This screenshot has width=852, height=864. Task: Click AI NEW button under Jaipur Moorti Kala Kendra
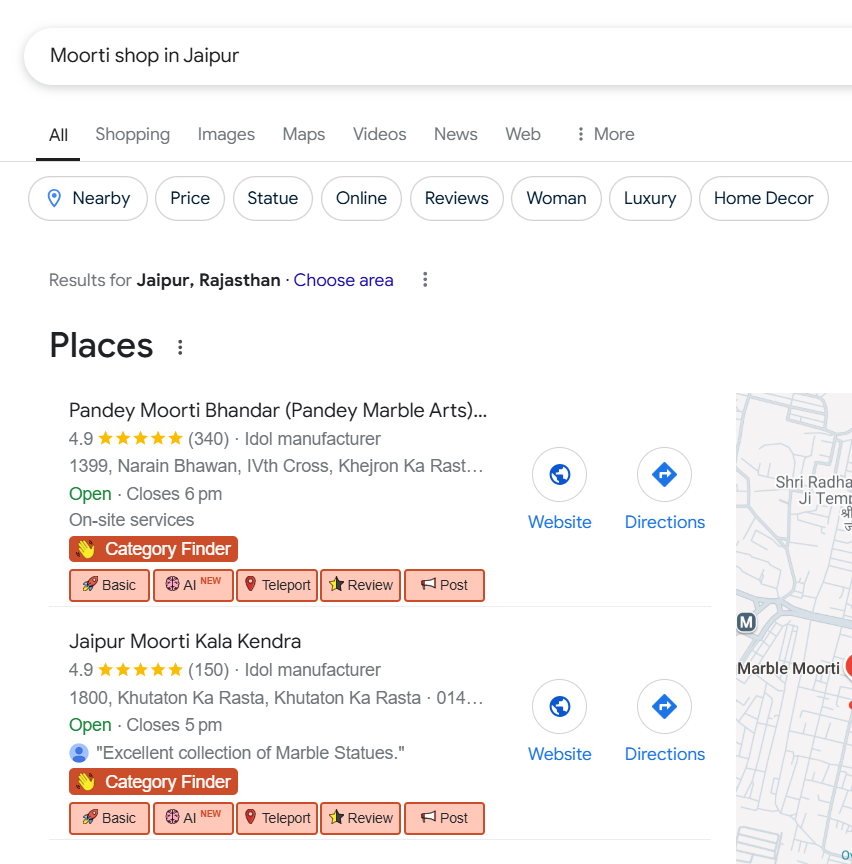193,818
